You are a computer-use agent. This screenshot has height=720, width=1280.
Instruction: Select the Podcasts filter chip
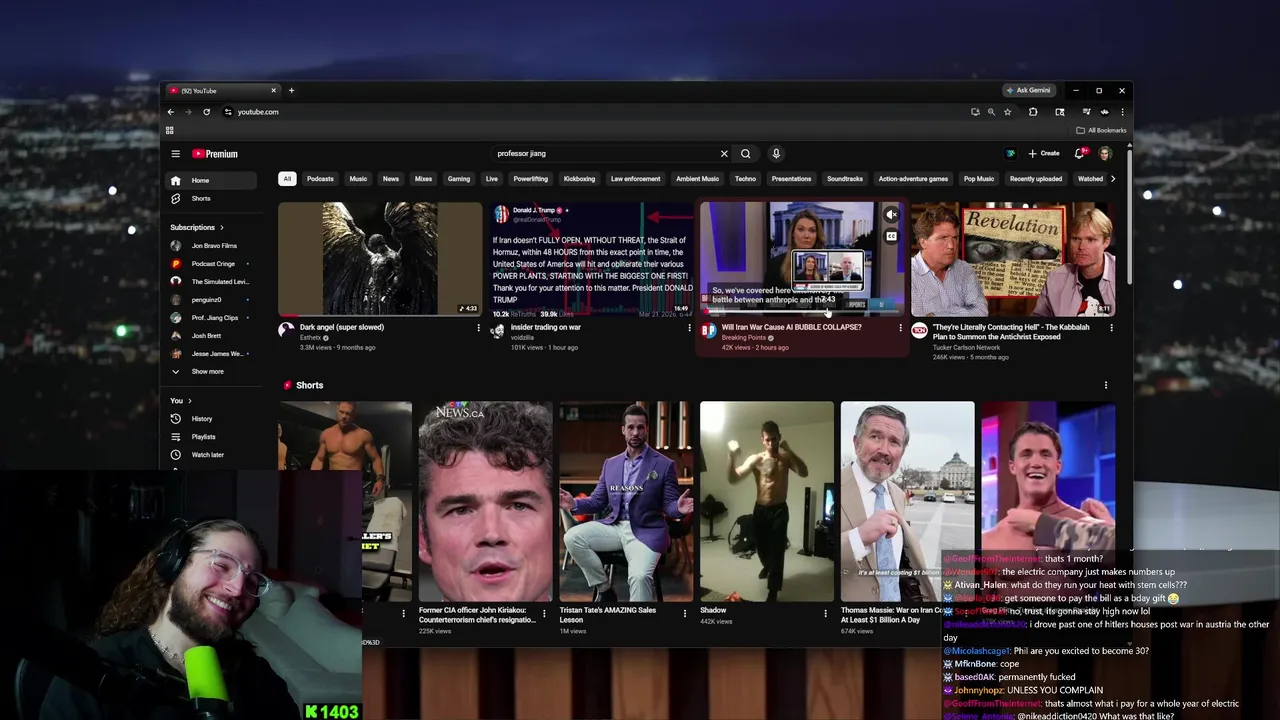click(x=320, y=179)
